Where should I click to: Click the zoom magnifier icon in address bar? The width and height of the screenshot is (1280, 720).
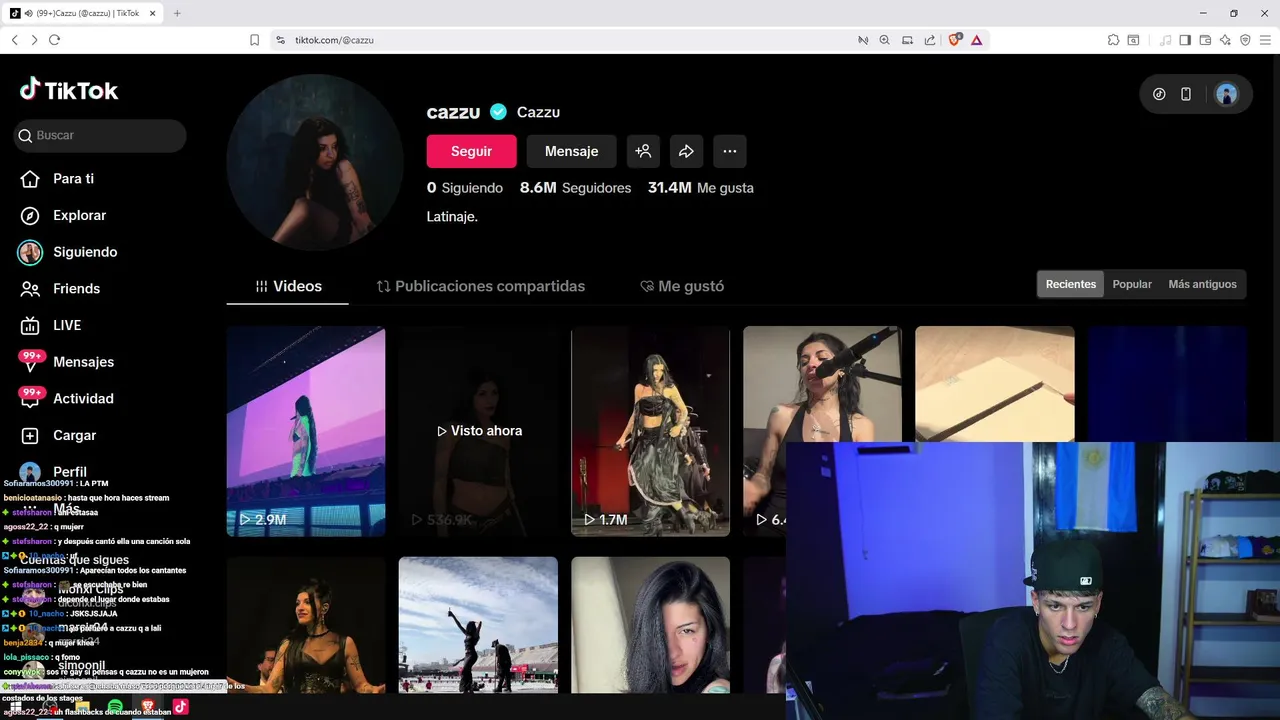tap(884, 40)
